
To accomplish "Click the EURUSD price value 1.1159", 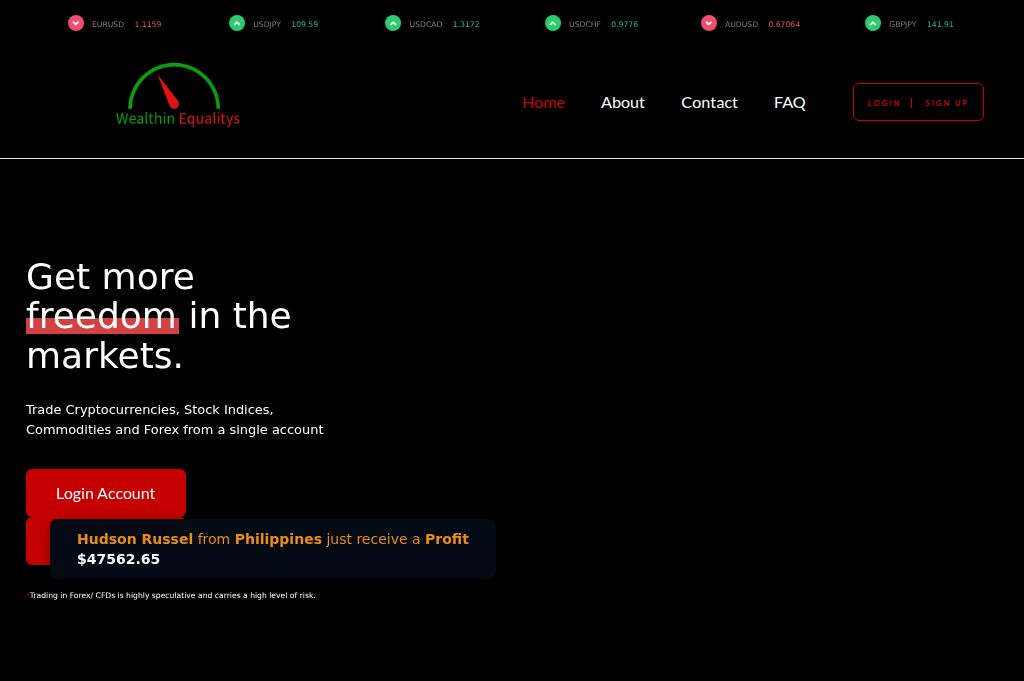I will (x=148, y=24).
